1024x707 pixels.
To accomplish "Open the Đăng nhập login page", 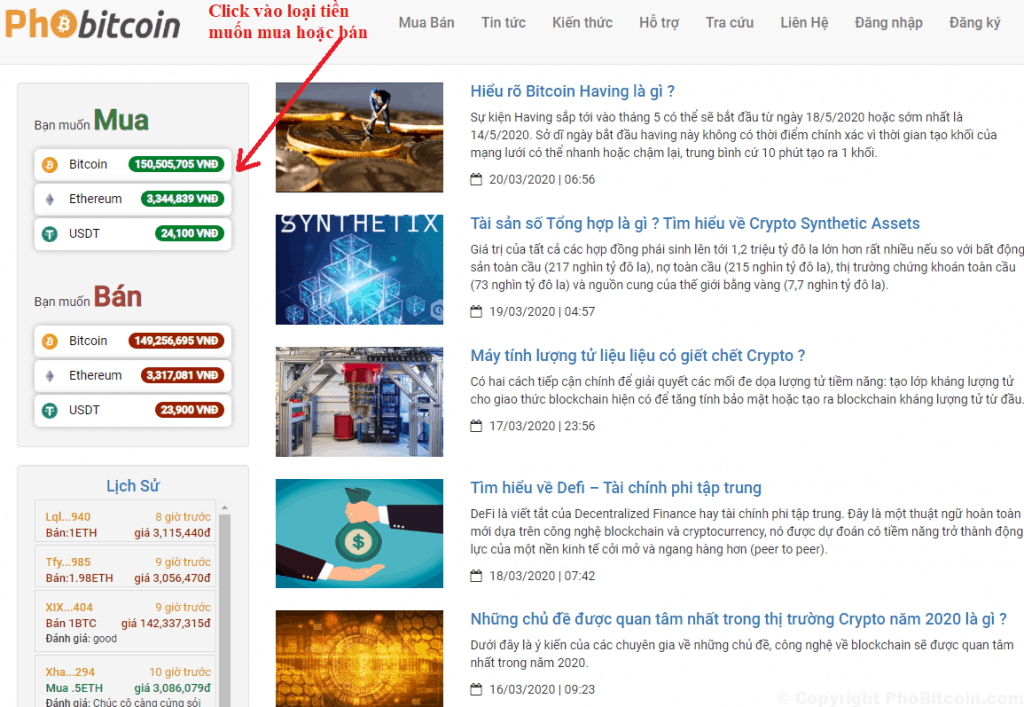I will (888, 23).
